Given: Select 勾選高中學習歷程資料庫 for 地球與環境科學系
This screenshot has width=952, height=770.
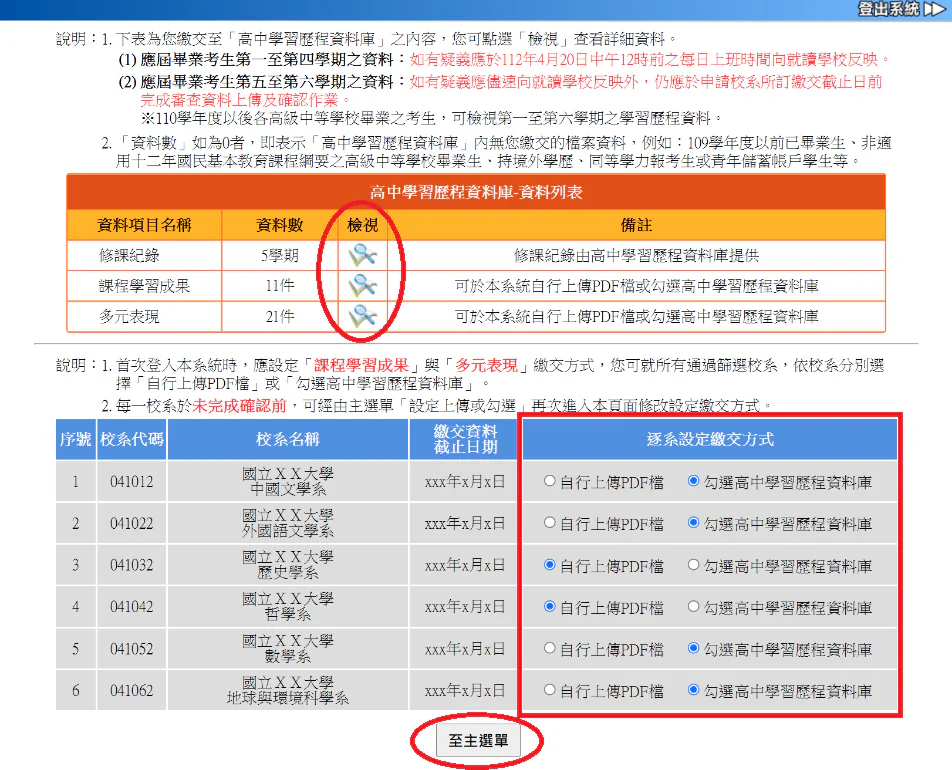Looking at the screenshot, I should (x=693, y=690).
